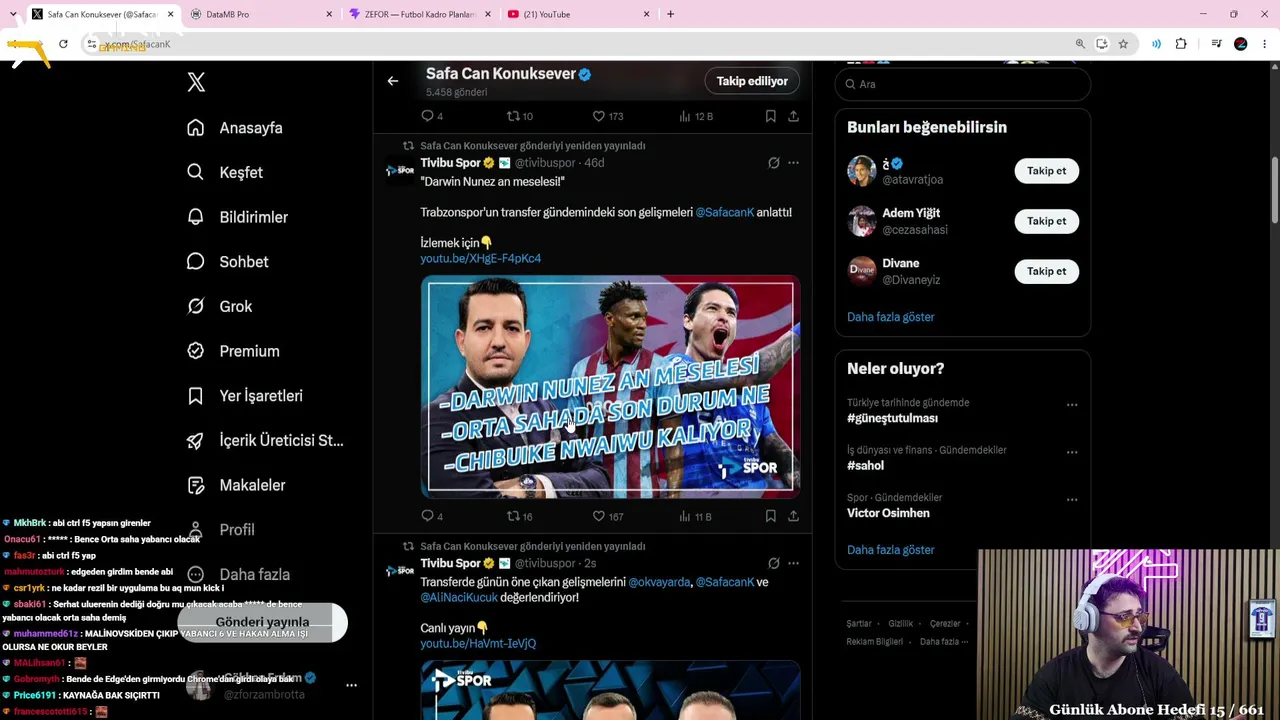Open Makaleler in the sidebar
This screenshot has height=720, width=1280.
[236, 485]
